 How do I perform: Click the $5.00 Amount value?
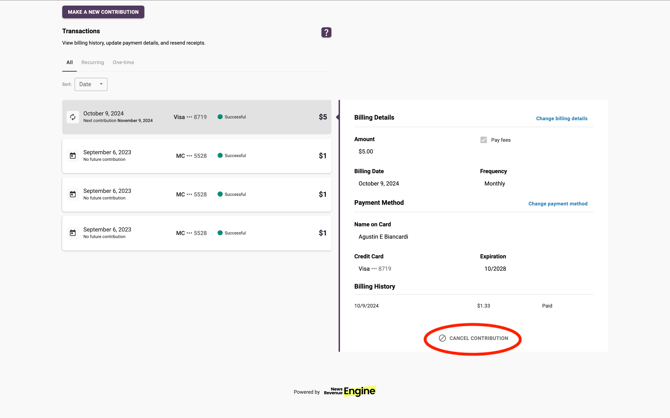tap(366, 151)
